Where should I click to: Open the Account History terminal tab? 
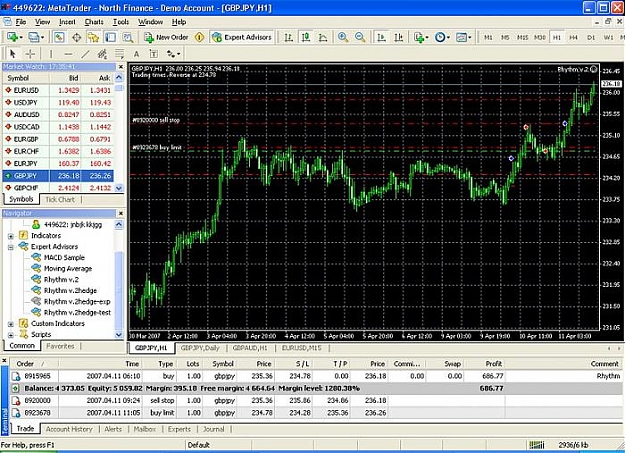(x=69, y=429)
